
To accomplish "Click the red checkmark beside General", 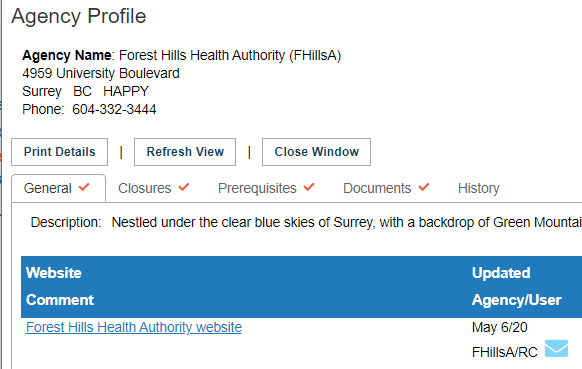I will coord(84,187).
